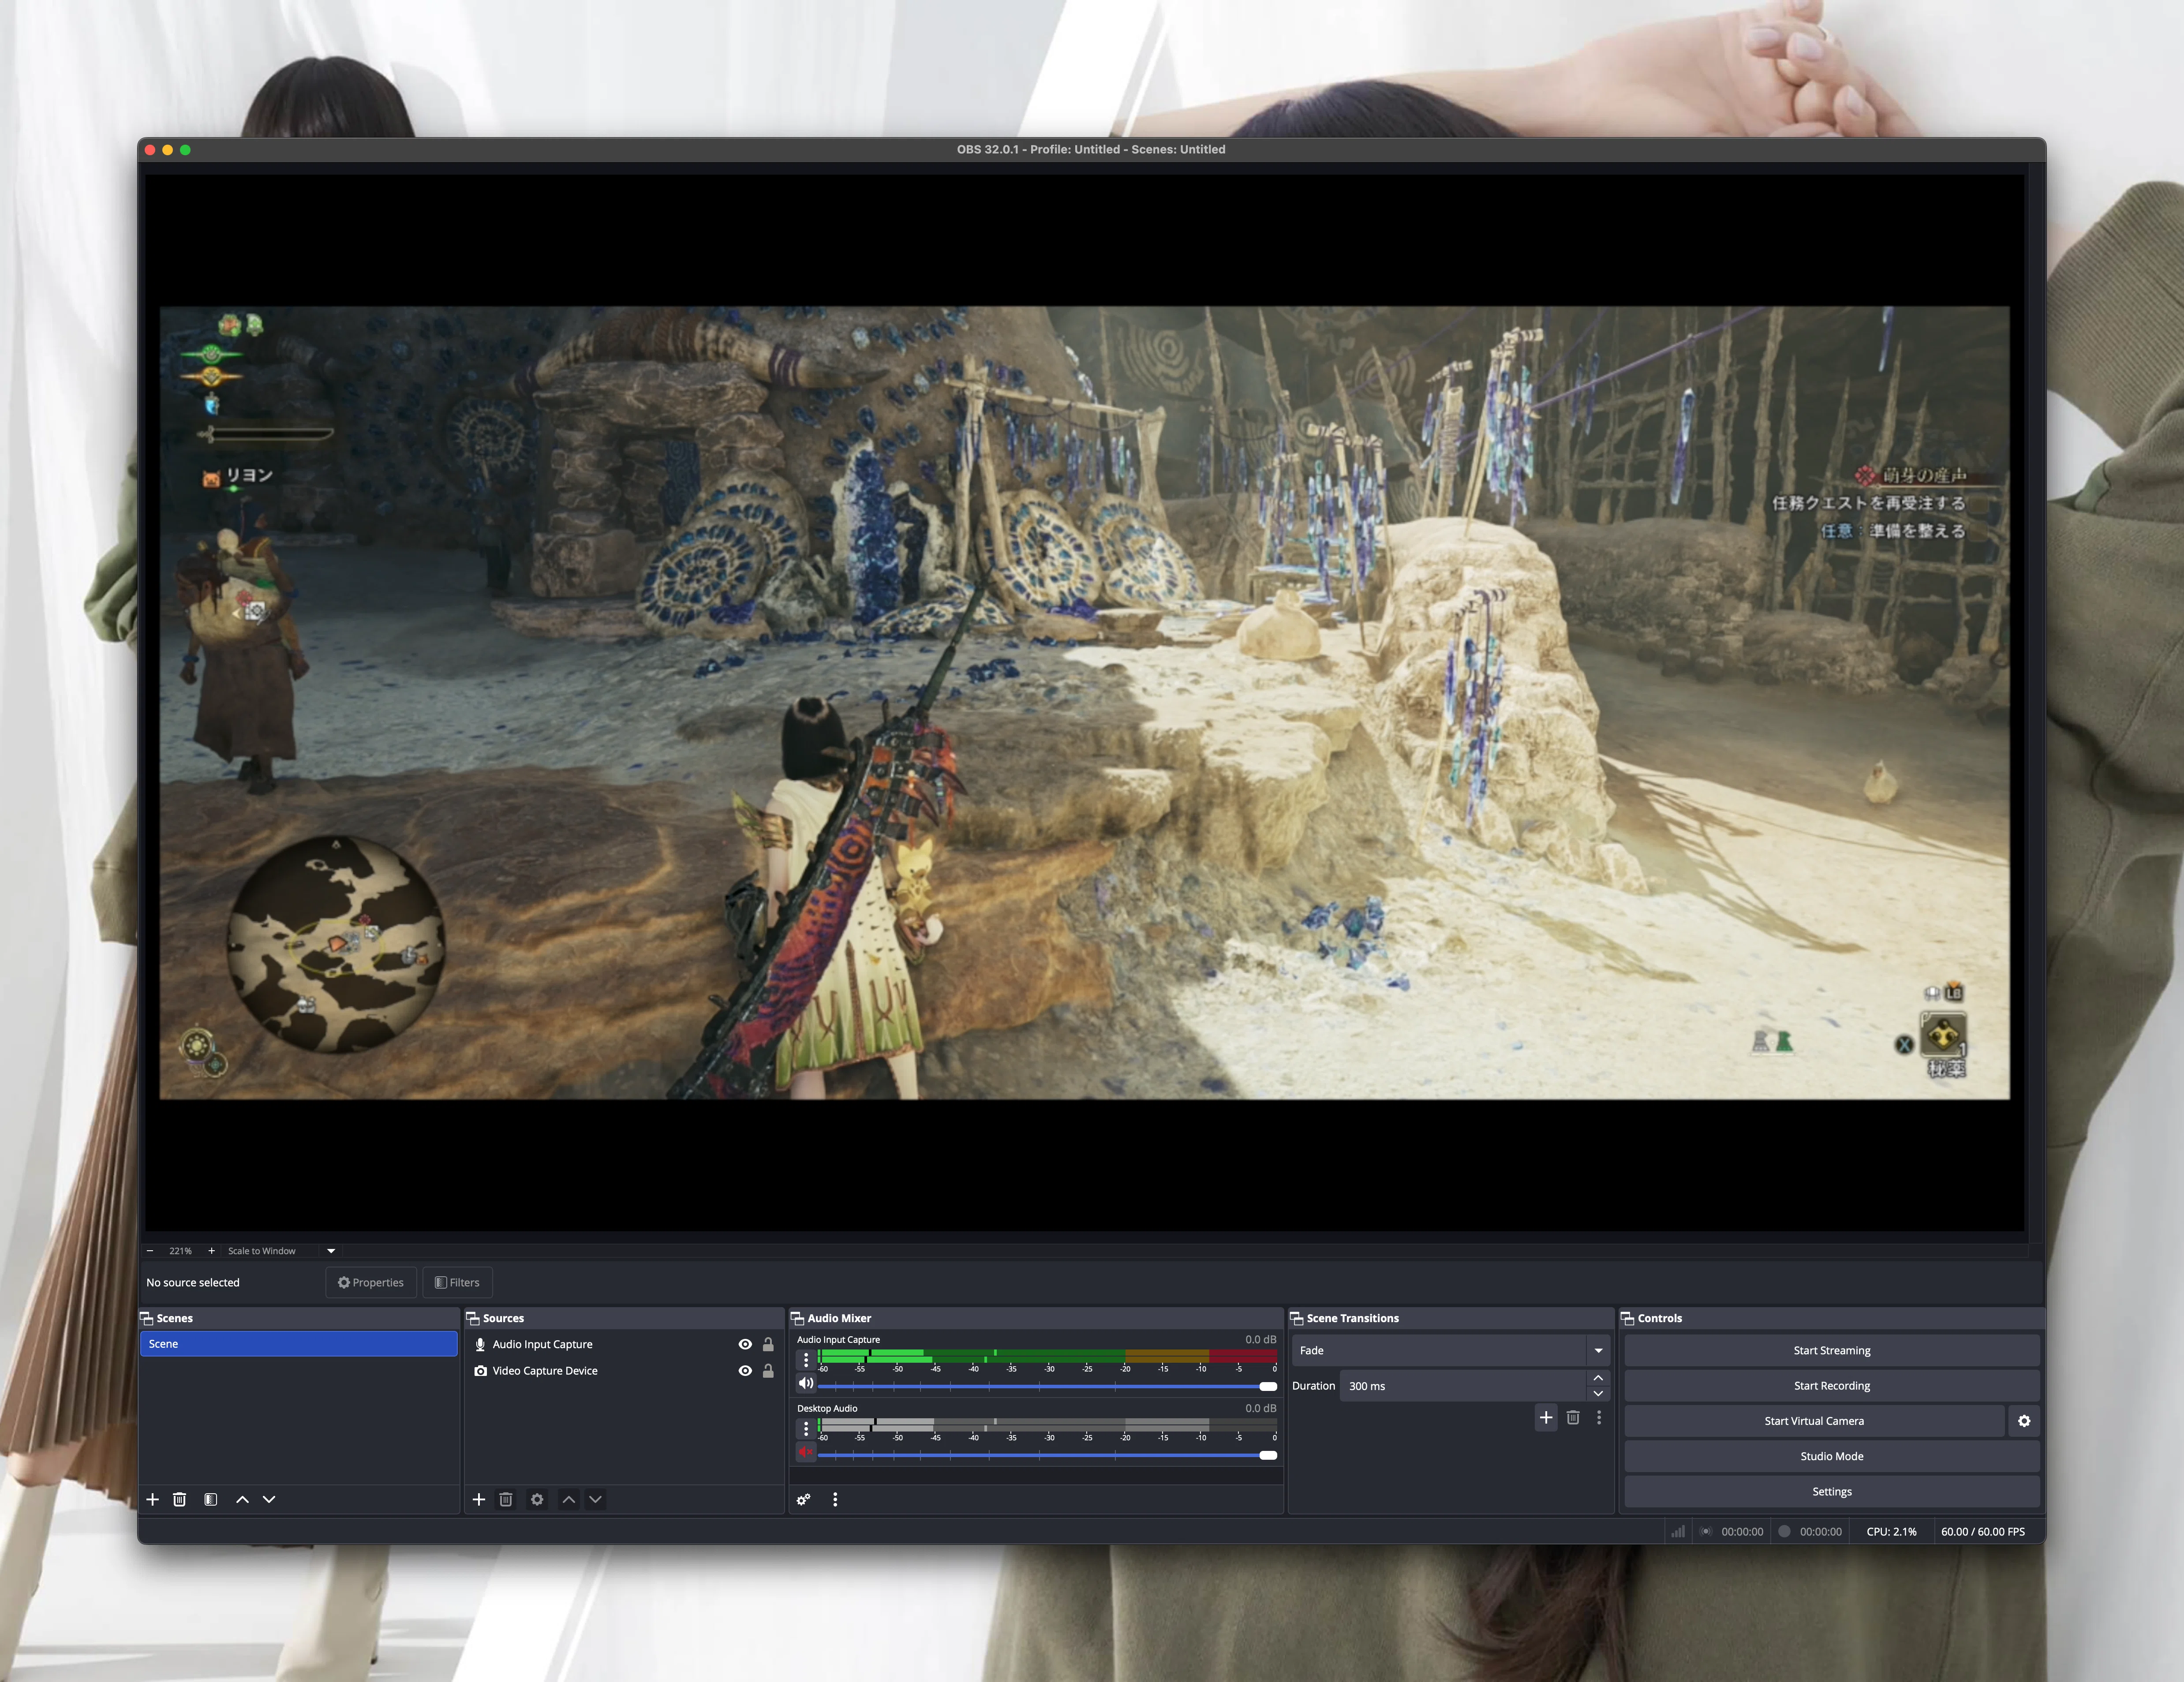Remove scene transition via trash icon
This screenshot has height=1682, width=2184.
pyautogui.click(x=1573, y=1417)
